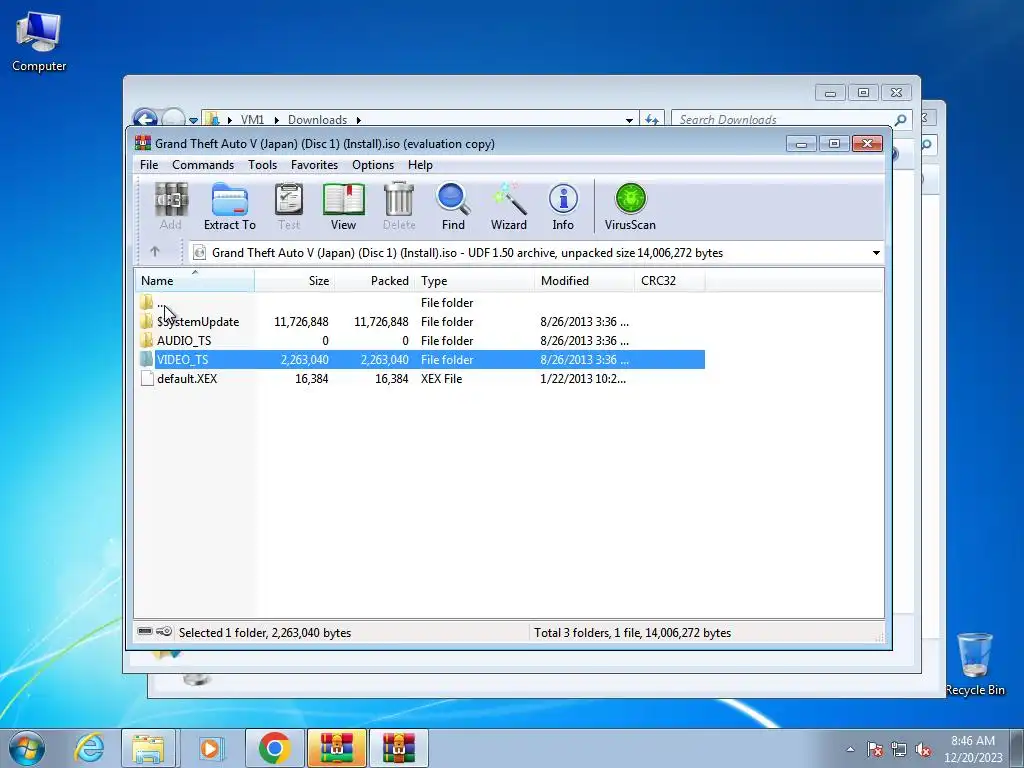Viewport: 1024px width, 768px height.
Task: Expand hidden system tray icons arrow
Action: [x=850, y=749]
